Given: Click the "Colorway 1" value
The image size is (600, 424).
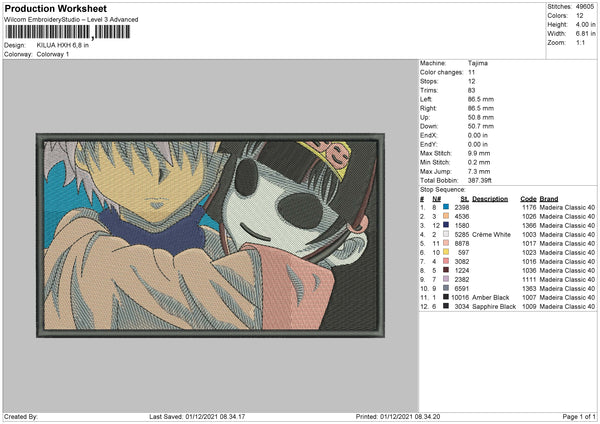Looking at the screenshot, I should click(53, 54).
